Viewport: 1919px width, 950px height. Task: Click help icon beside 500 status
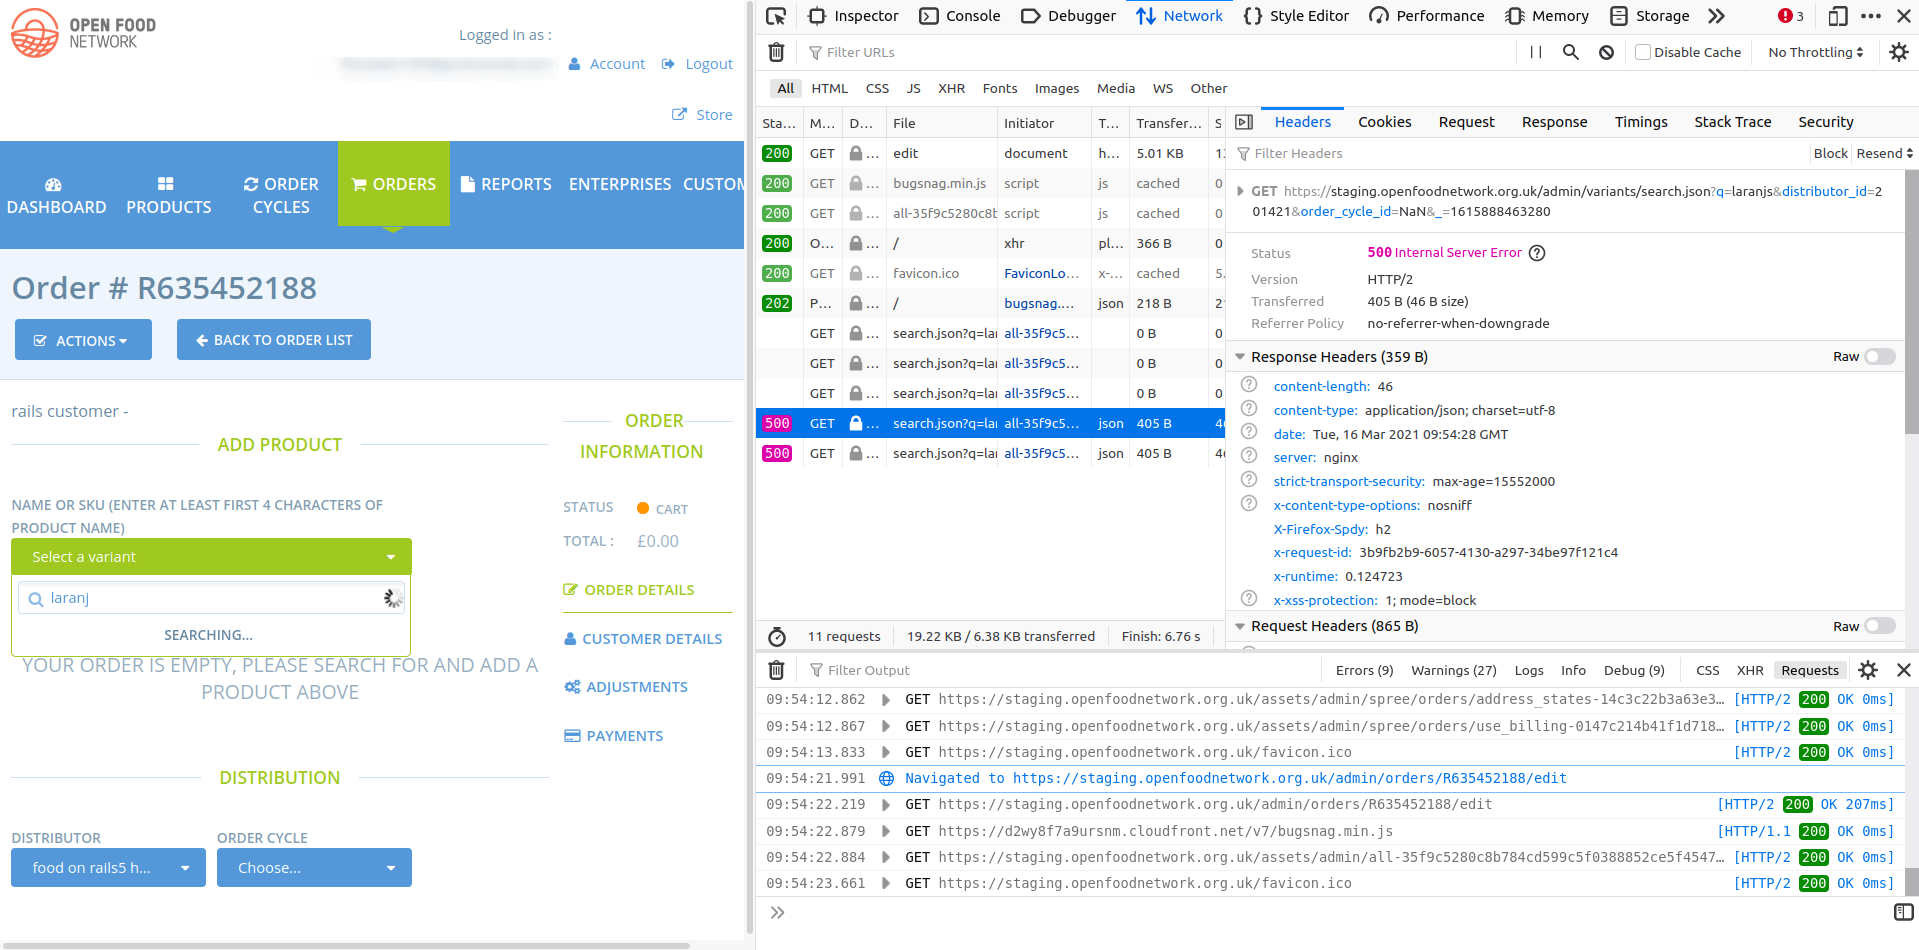pyautogui.click(x=1537, y=253)
